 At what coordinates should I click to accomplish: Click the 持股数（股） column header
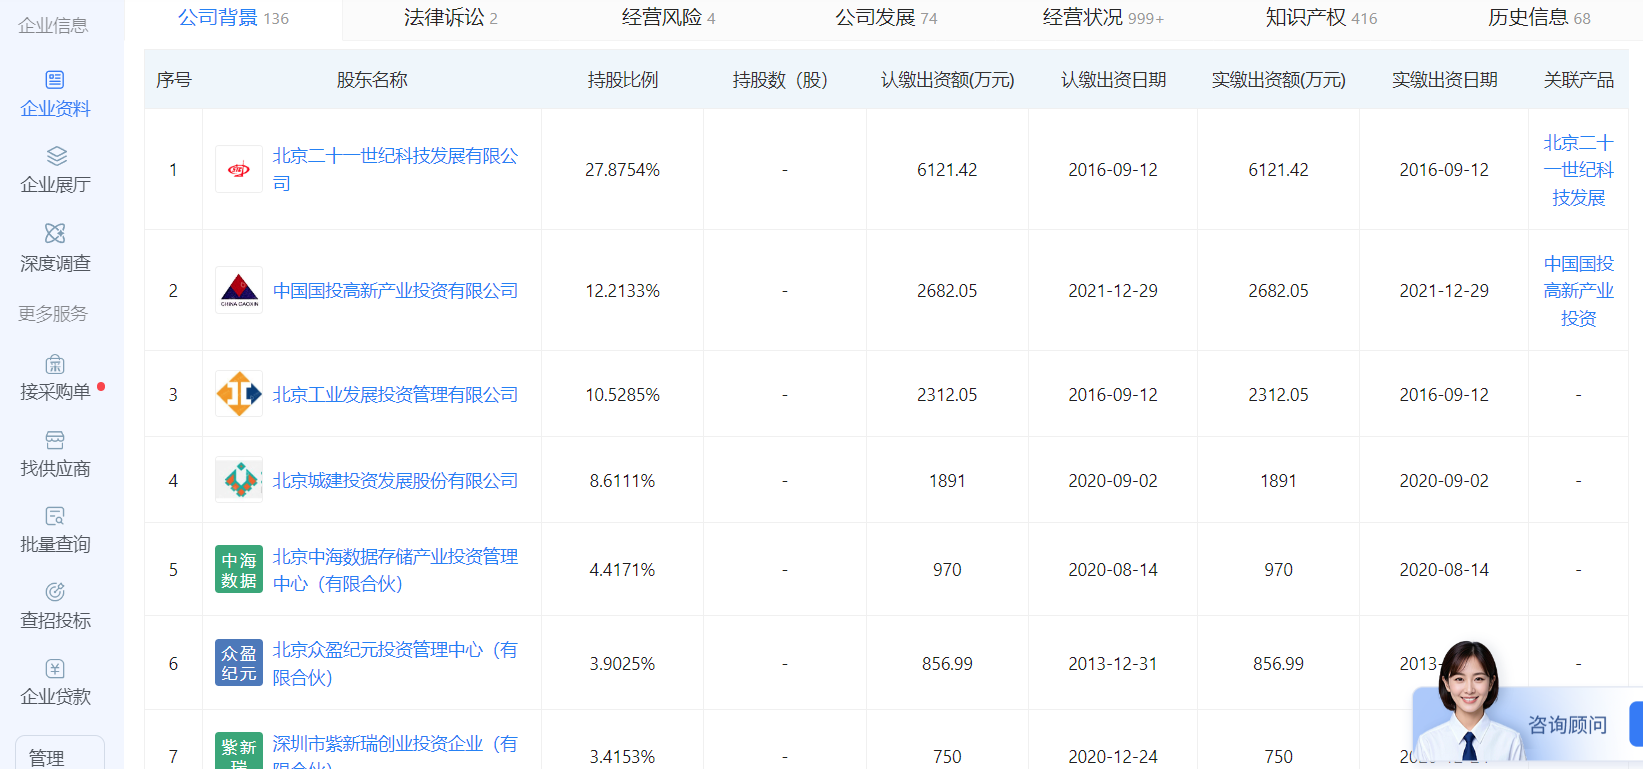[784, 80]
